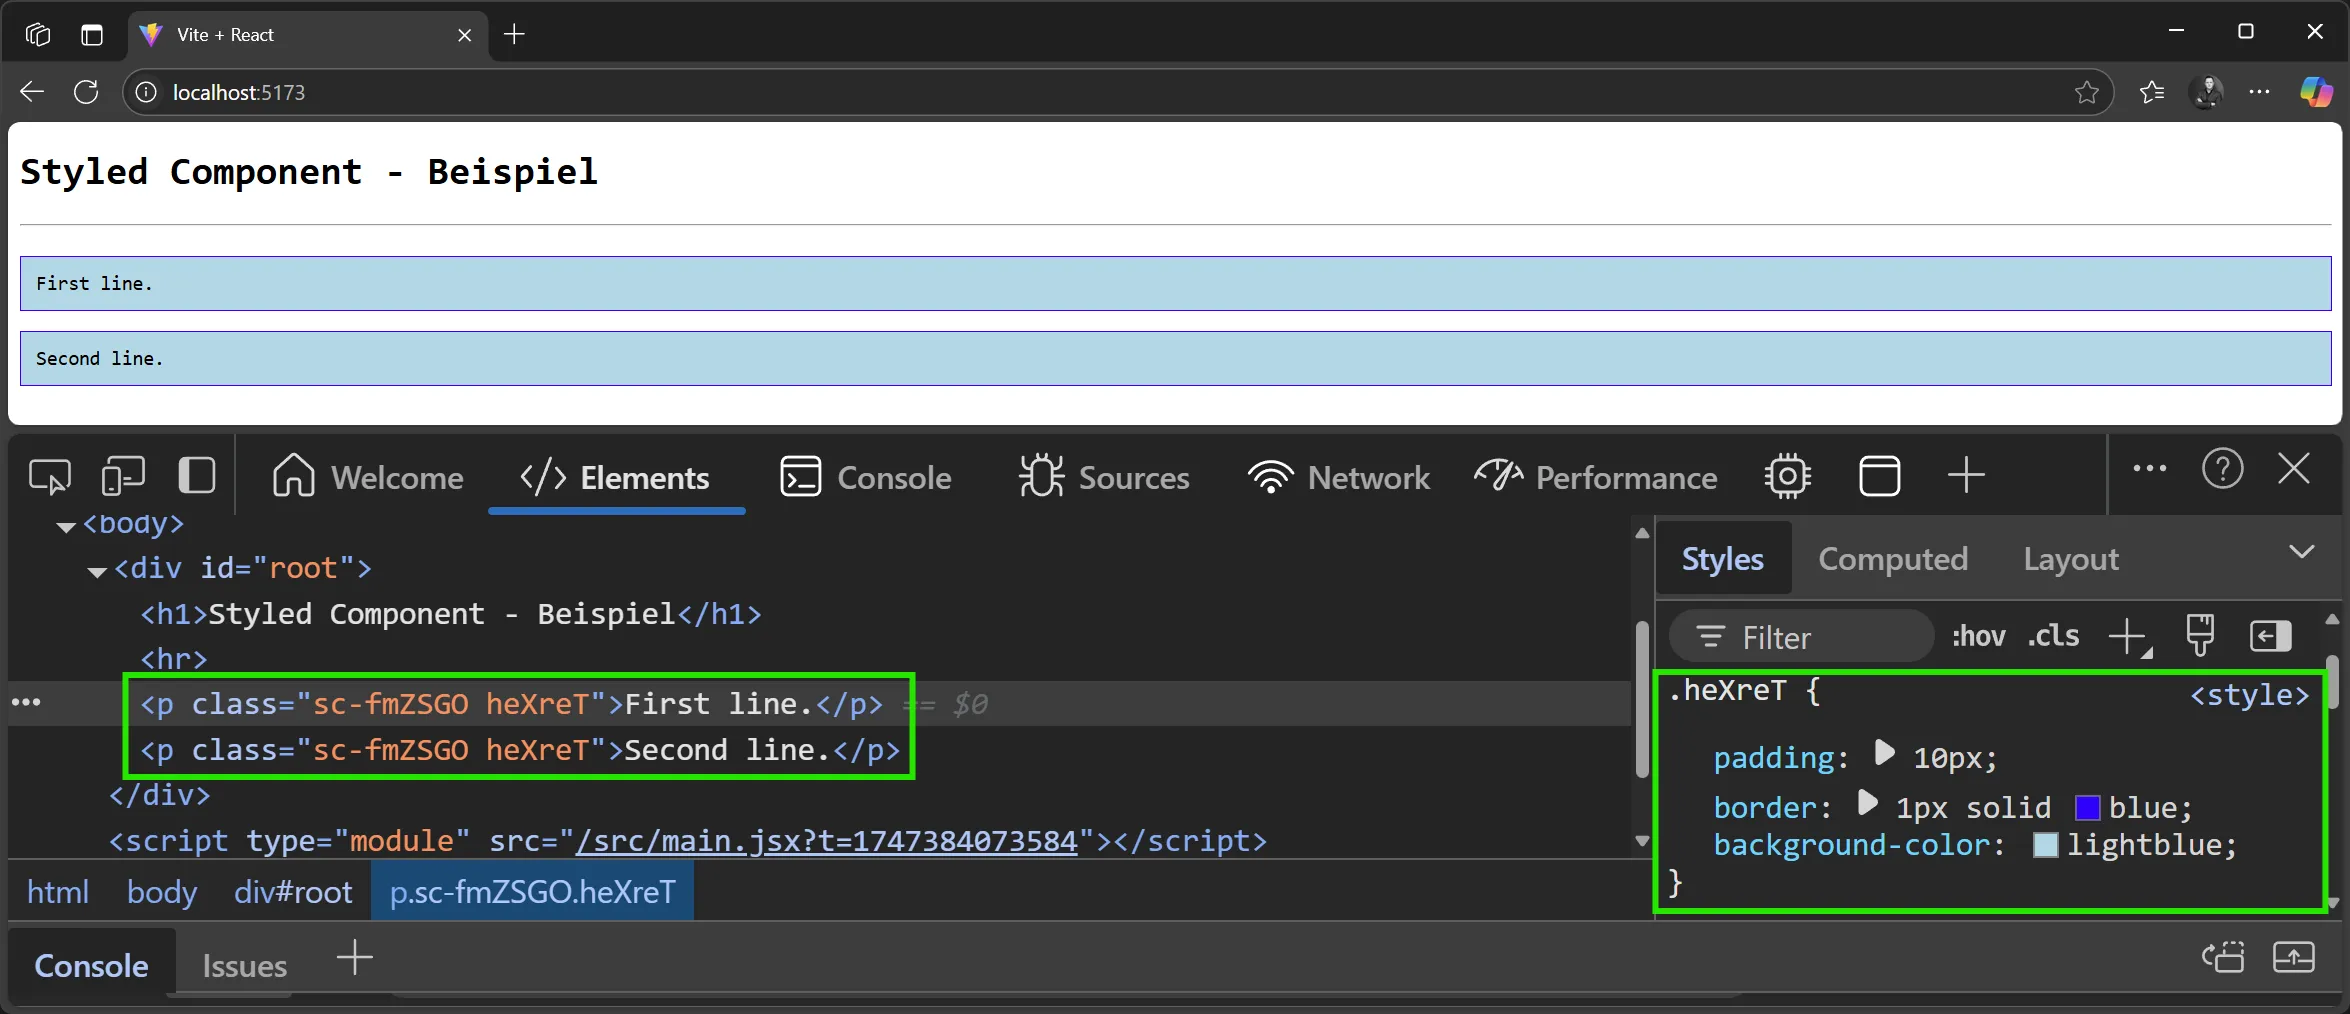The image size is (2350, 1014).
Task: Click the drawer dock-to-side icon
Action: [2223, 957]
